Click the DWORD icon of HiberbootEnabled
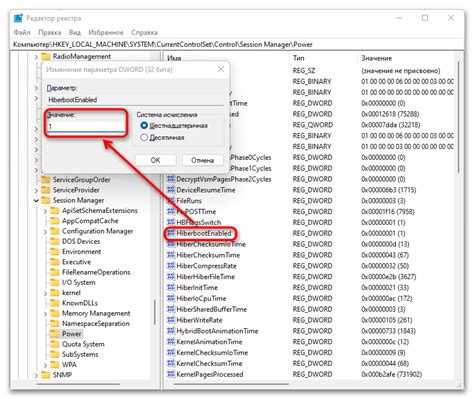This screenshot has height=399, width=474. click(171, 233)
